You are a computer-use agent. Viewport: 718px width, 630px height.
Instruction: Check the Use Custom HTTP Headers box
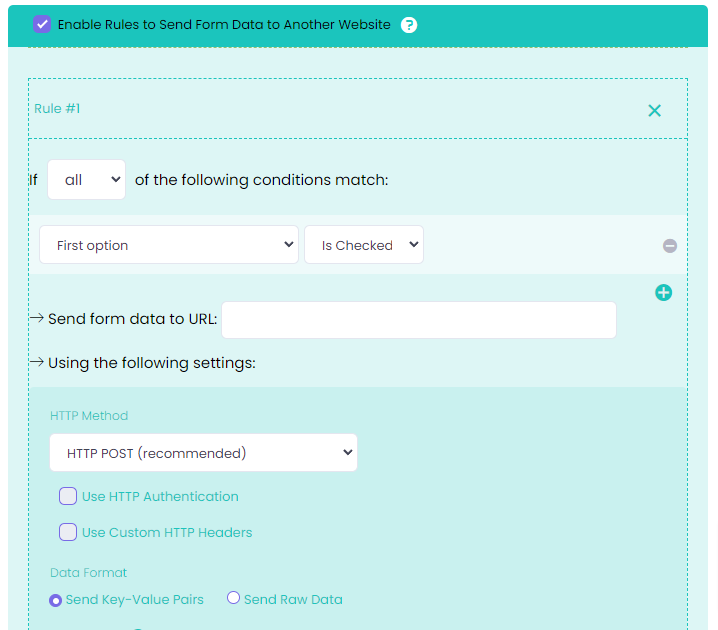[68, 532]
